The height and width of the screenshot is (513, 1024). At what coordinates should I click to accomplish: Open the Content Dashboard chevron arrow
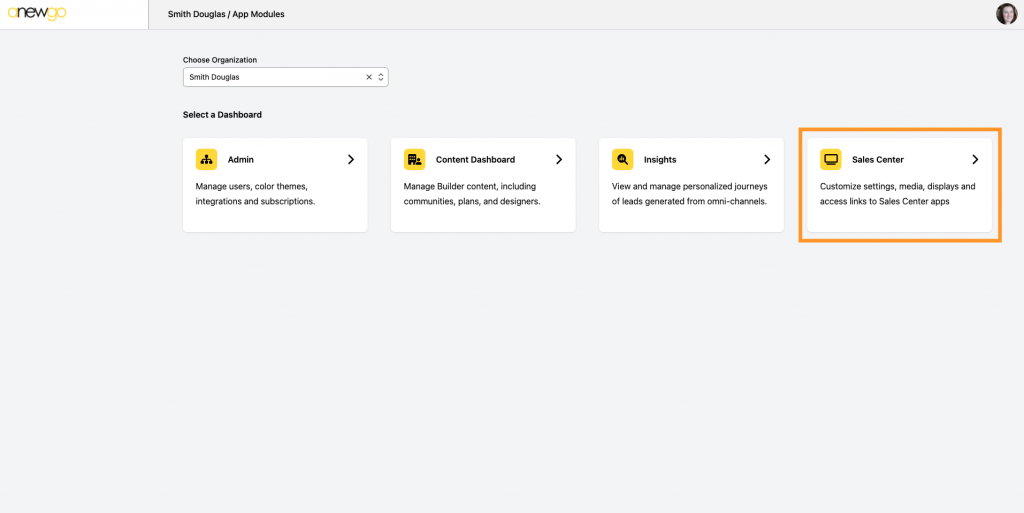[x=559, y=159]
